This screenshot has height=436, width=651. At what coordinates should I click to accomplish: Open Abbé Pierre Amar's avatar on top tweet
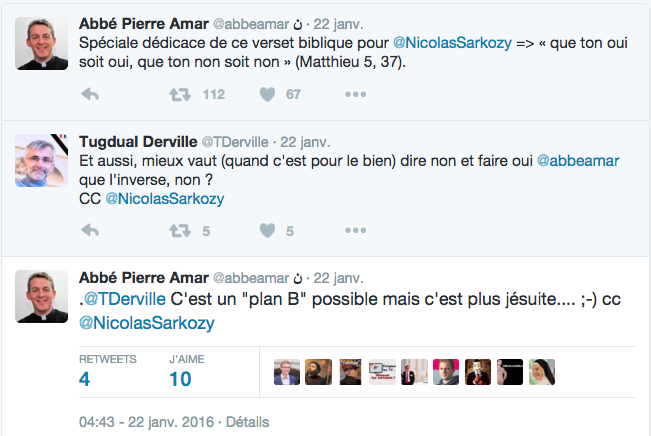pos(42,43)
